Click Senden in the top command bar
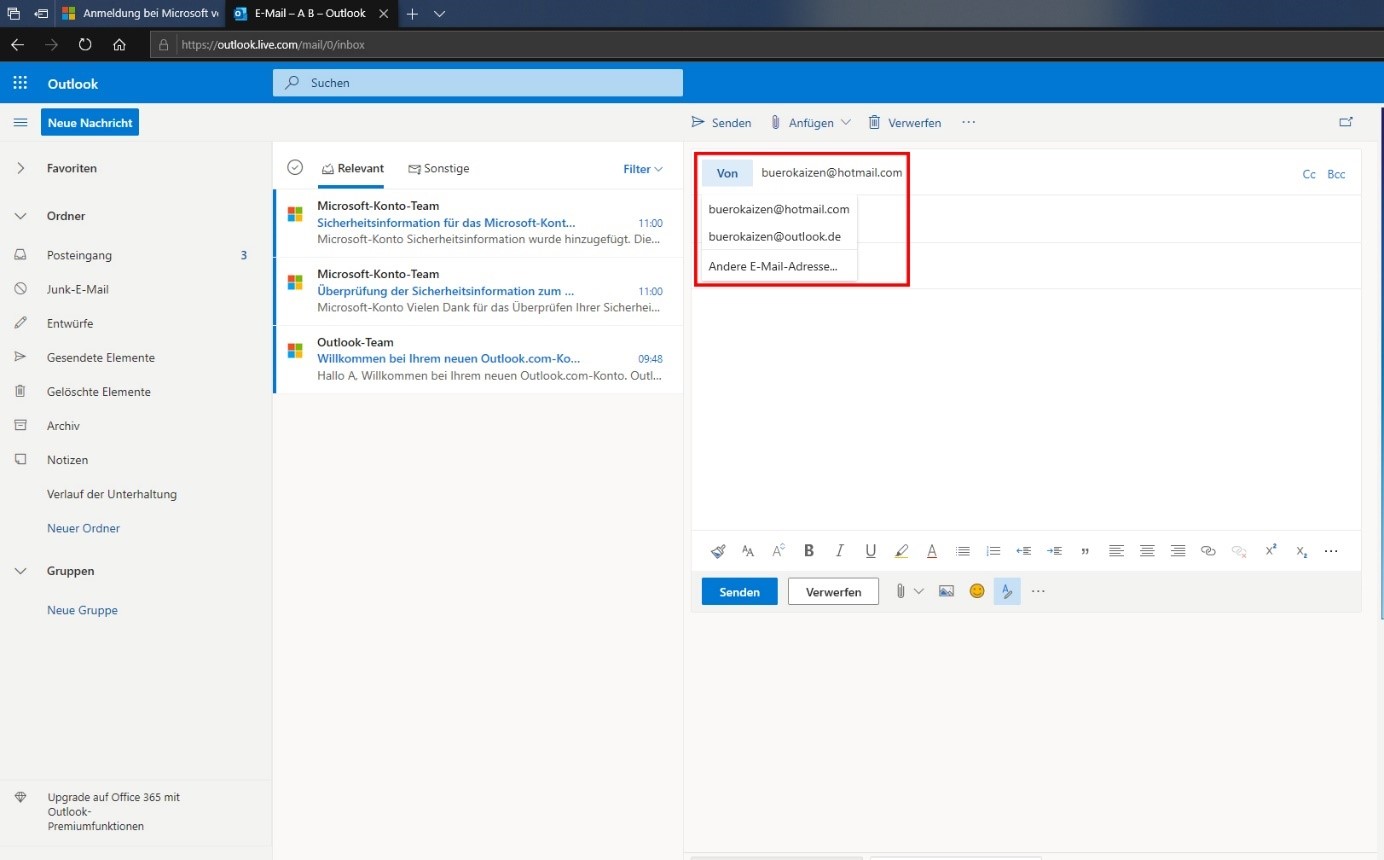 [x=721, y=122]
